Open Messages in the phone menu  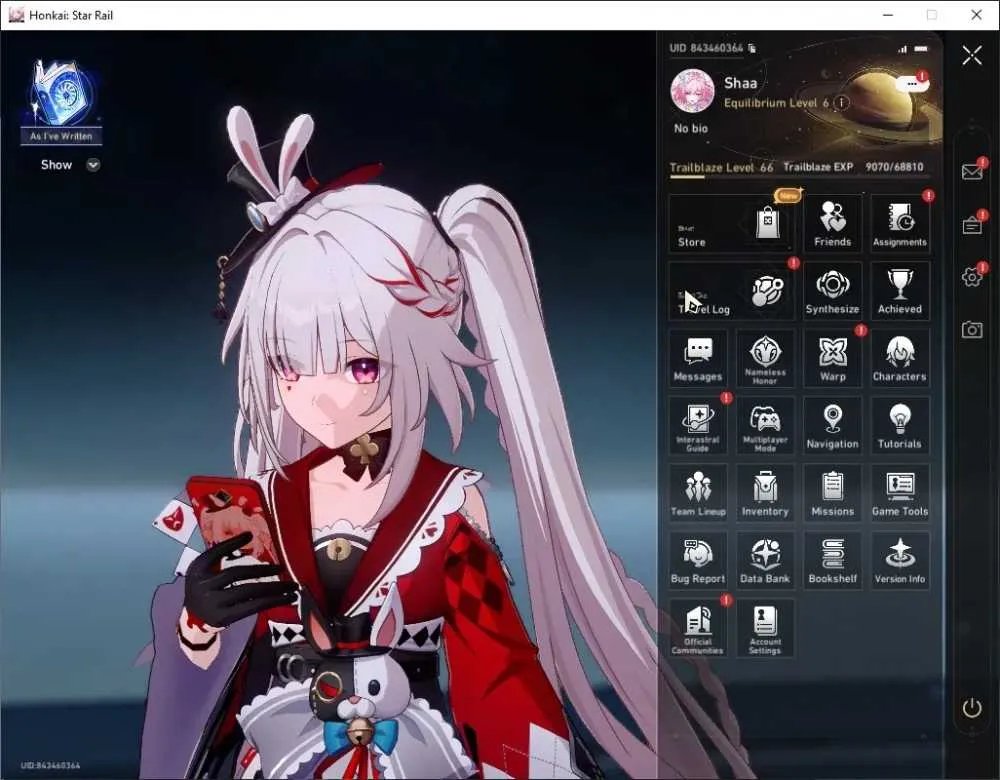(698, 358)
